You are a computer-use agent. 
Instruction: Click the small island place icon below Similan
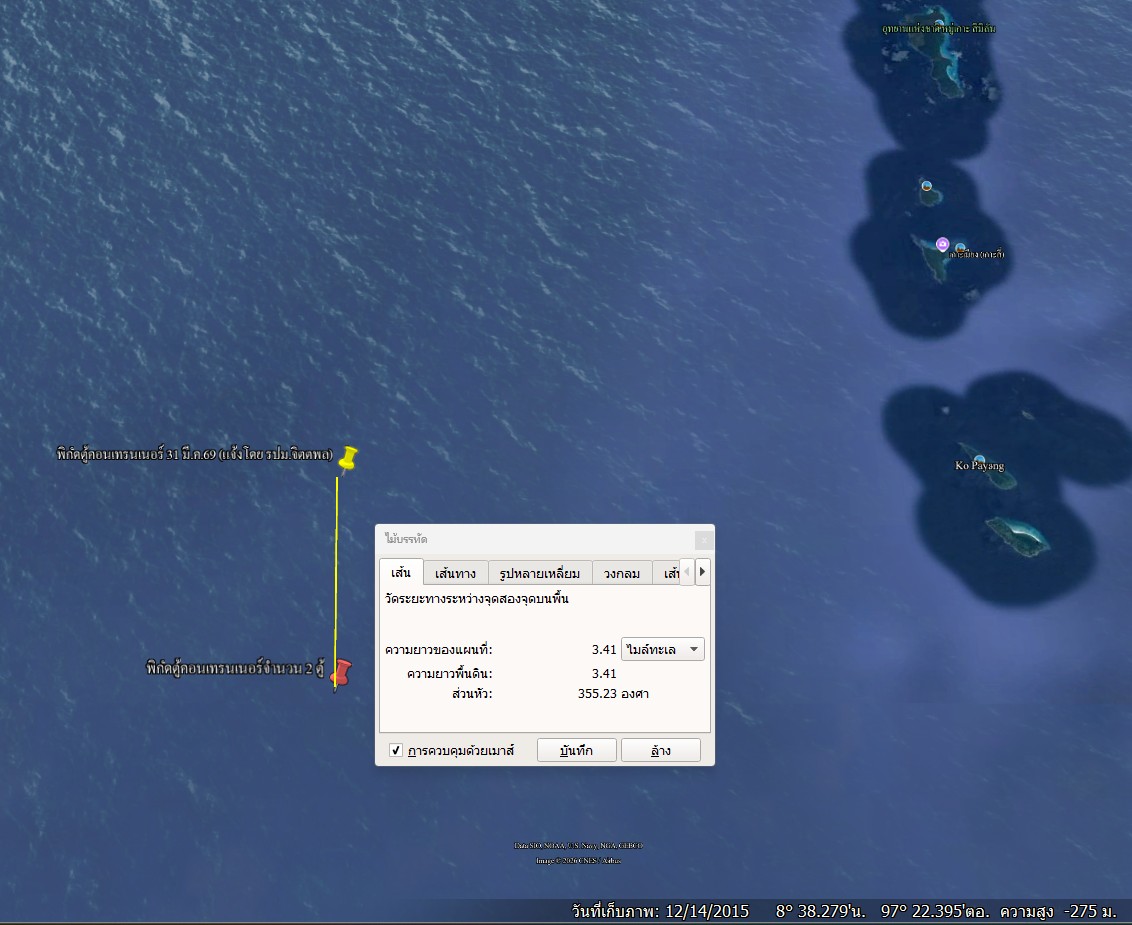click(927, 186)
